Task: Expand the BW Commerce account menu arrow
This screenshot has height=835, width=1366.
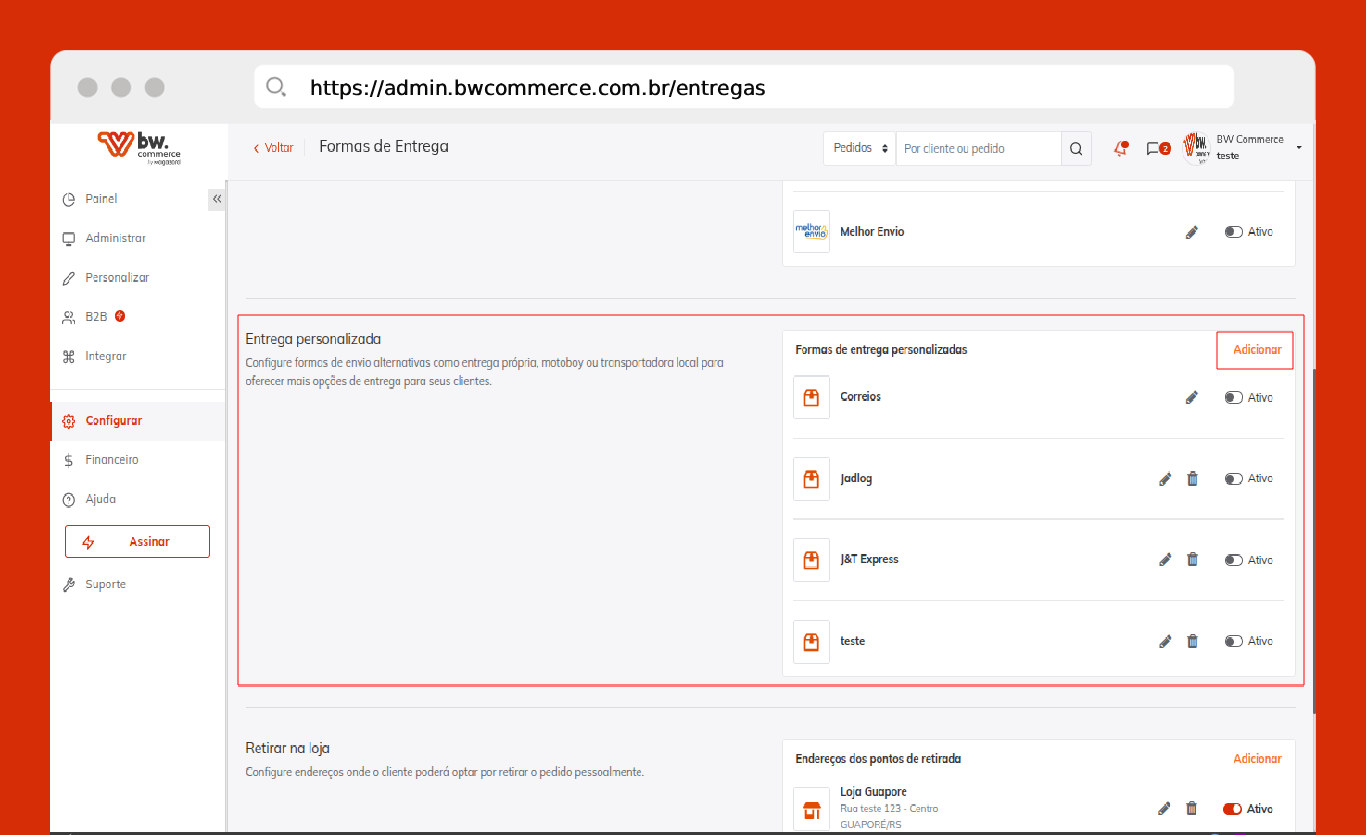Action: [1299, 148]
